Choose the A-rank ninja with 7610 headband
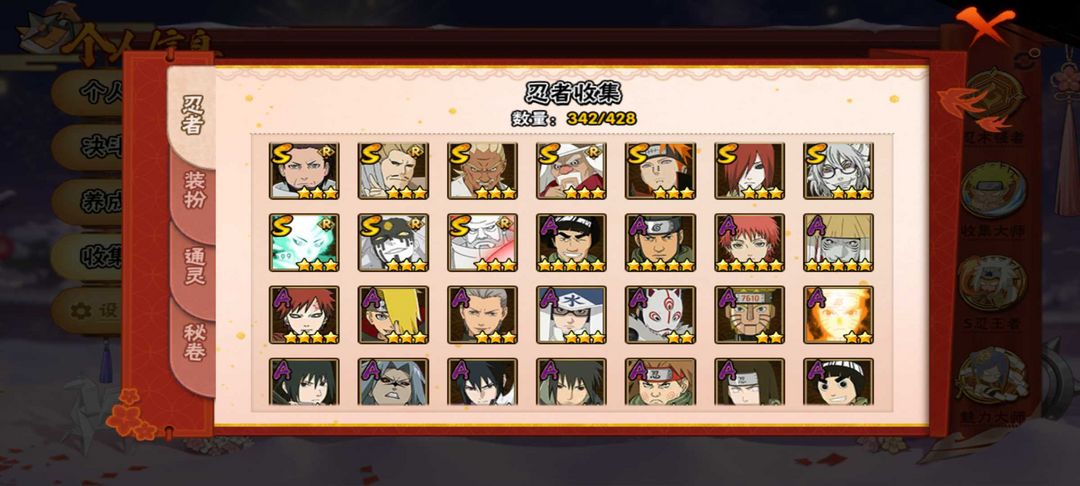This screenshot has width=1080, height=486. tap(749, 315)
